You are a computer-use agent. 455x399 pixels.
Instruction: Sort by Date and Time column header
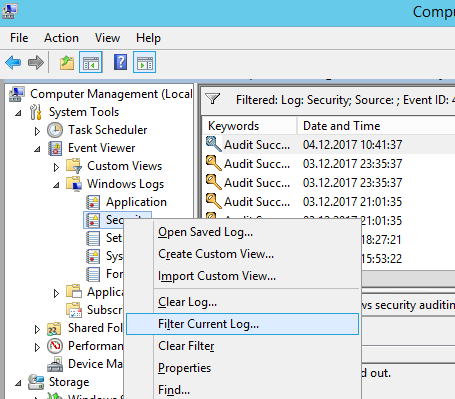click(x=376, y=126)
